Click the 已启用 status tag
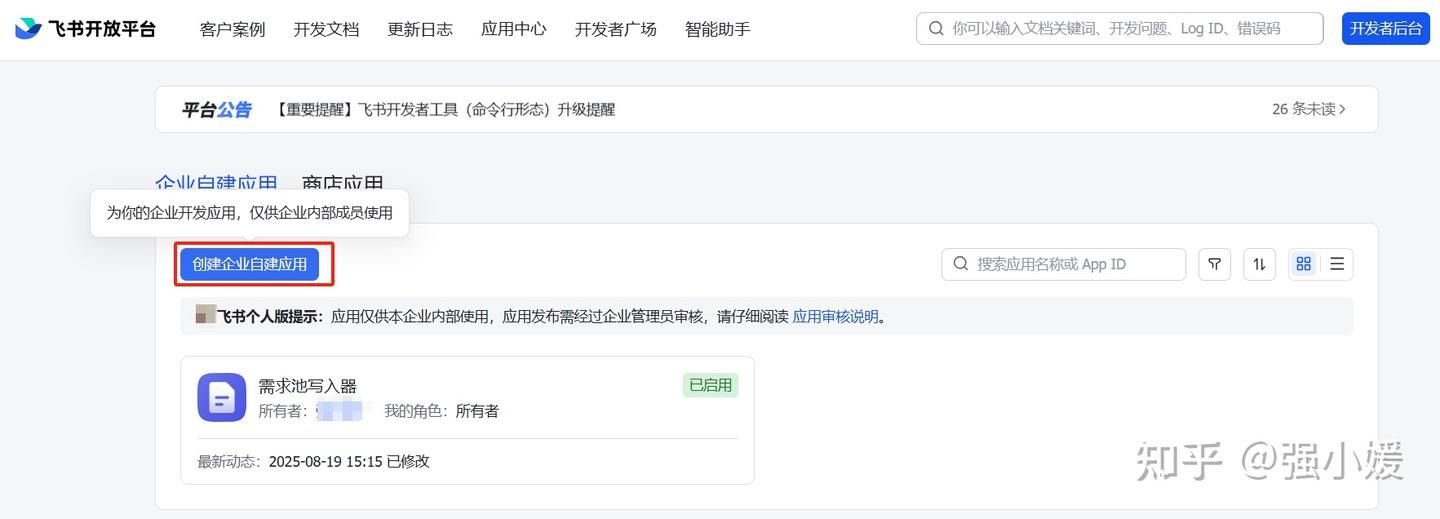 click(x=710, y=385)
